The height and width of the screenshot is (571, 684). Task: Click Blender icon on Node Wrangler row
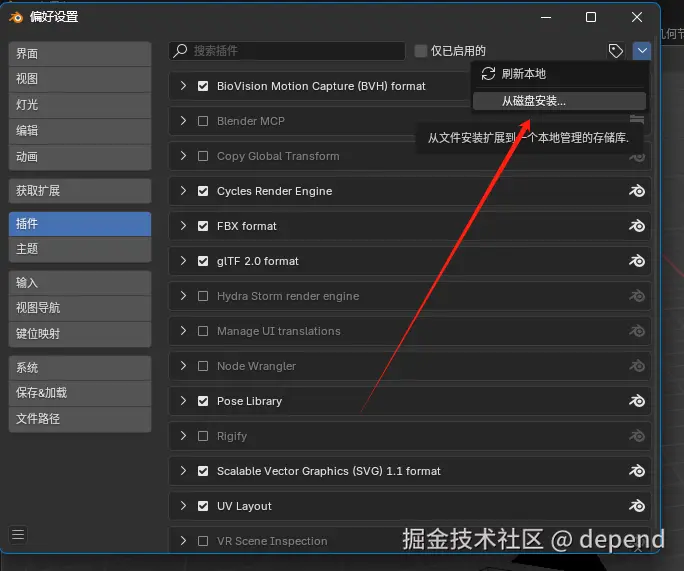point(637,366)
